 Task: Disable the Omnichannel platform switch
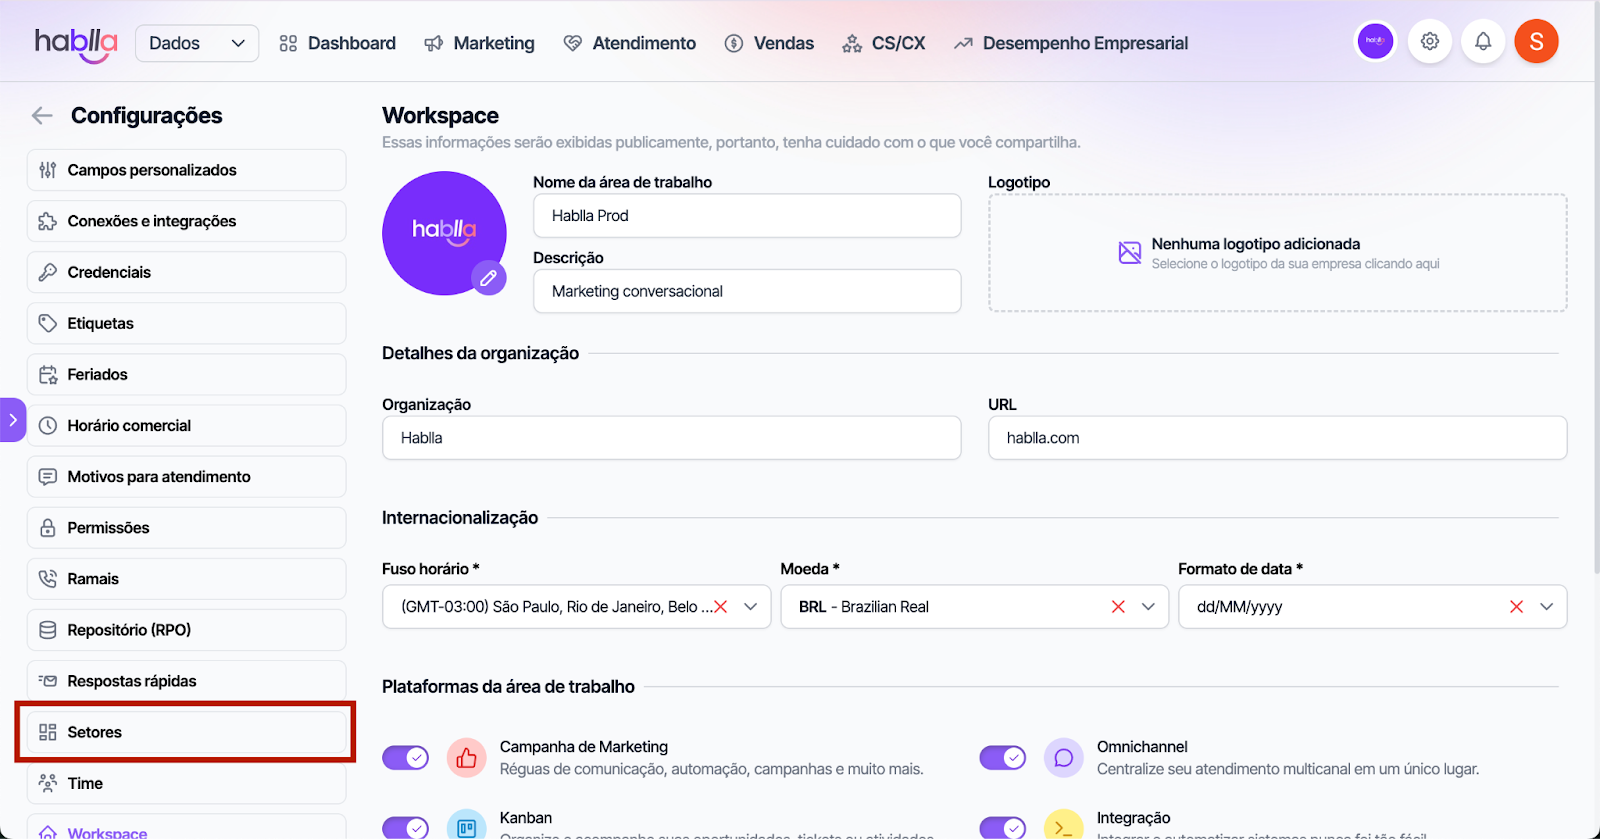[1002, 758]
